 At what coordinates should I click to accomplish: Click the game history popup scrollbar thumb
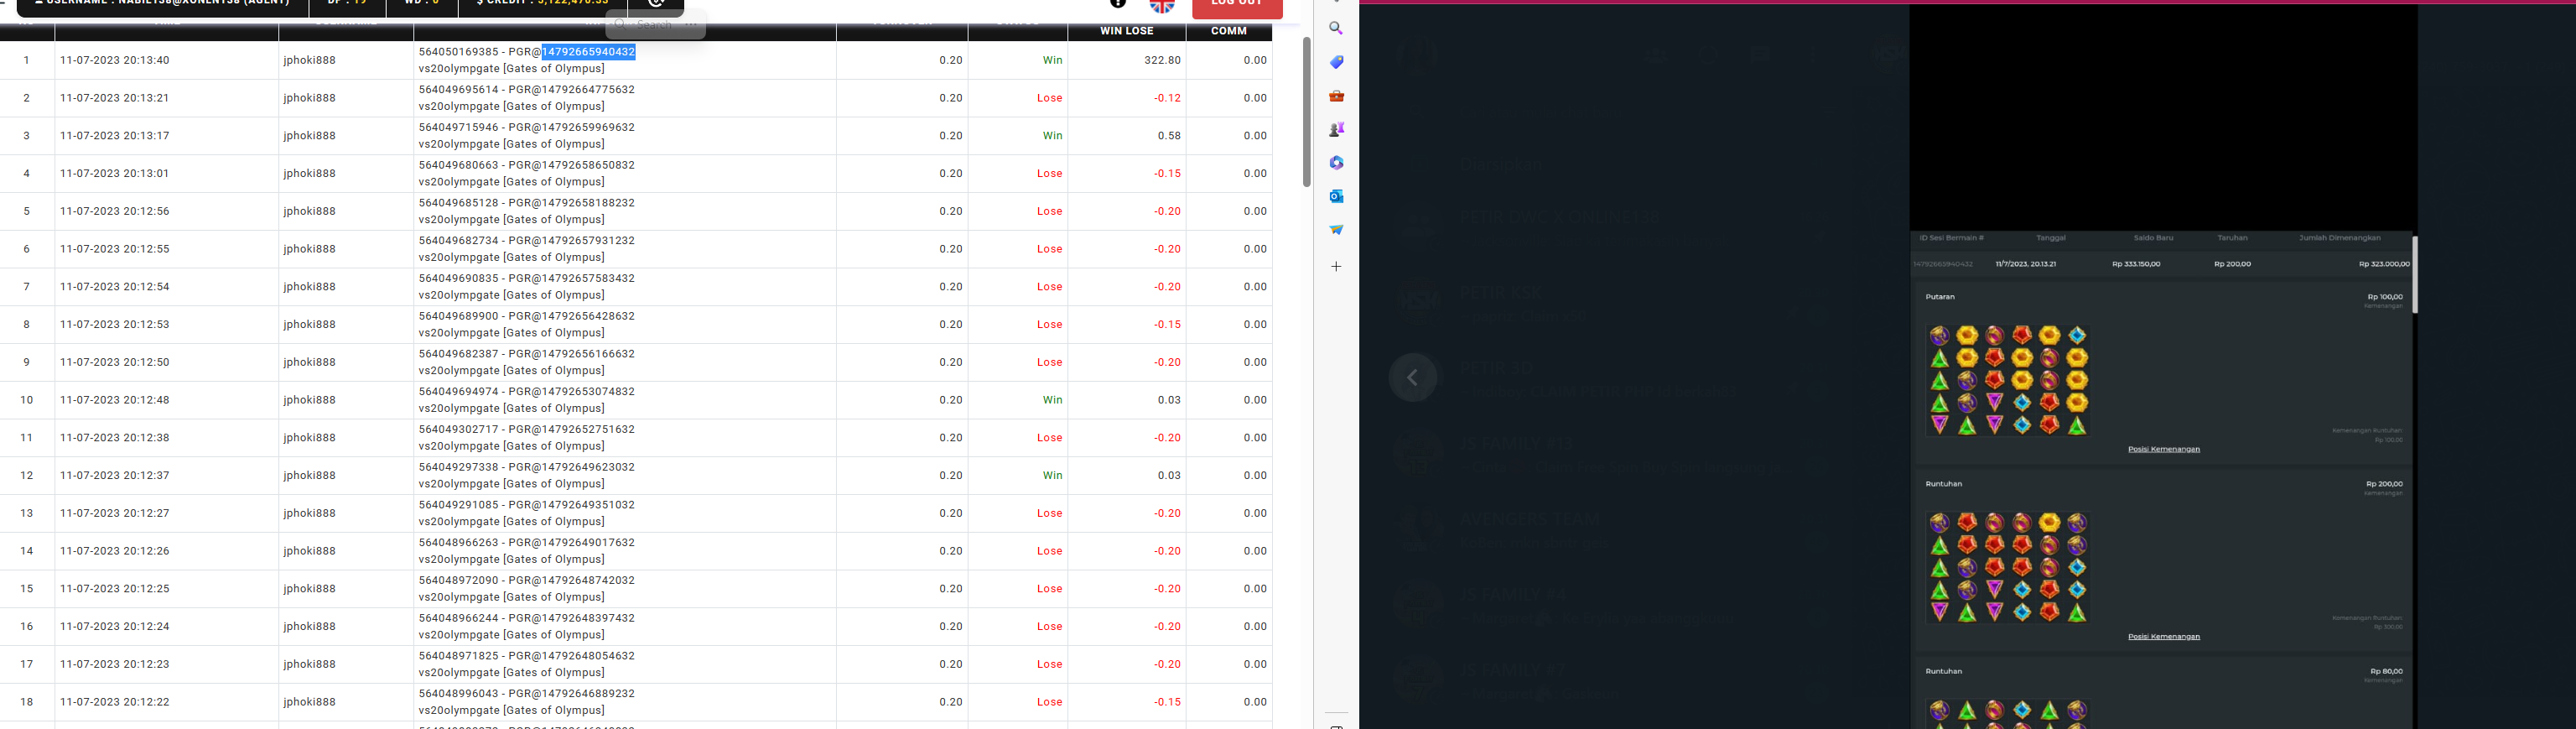[x=2414, y=275]
